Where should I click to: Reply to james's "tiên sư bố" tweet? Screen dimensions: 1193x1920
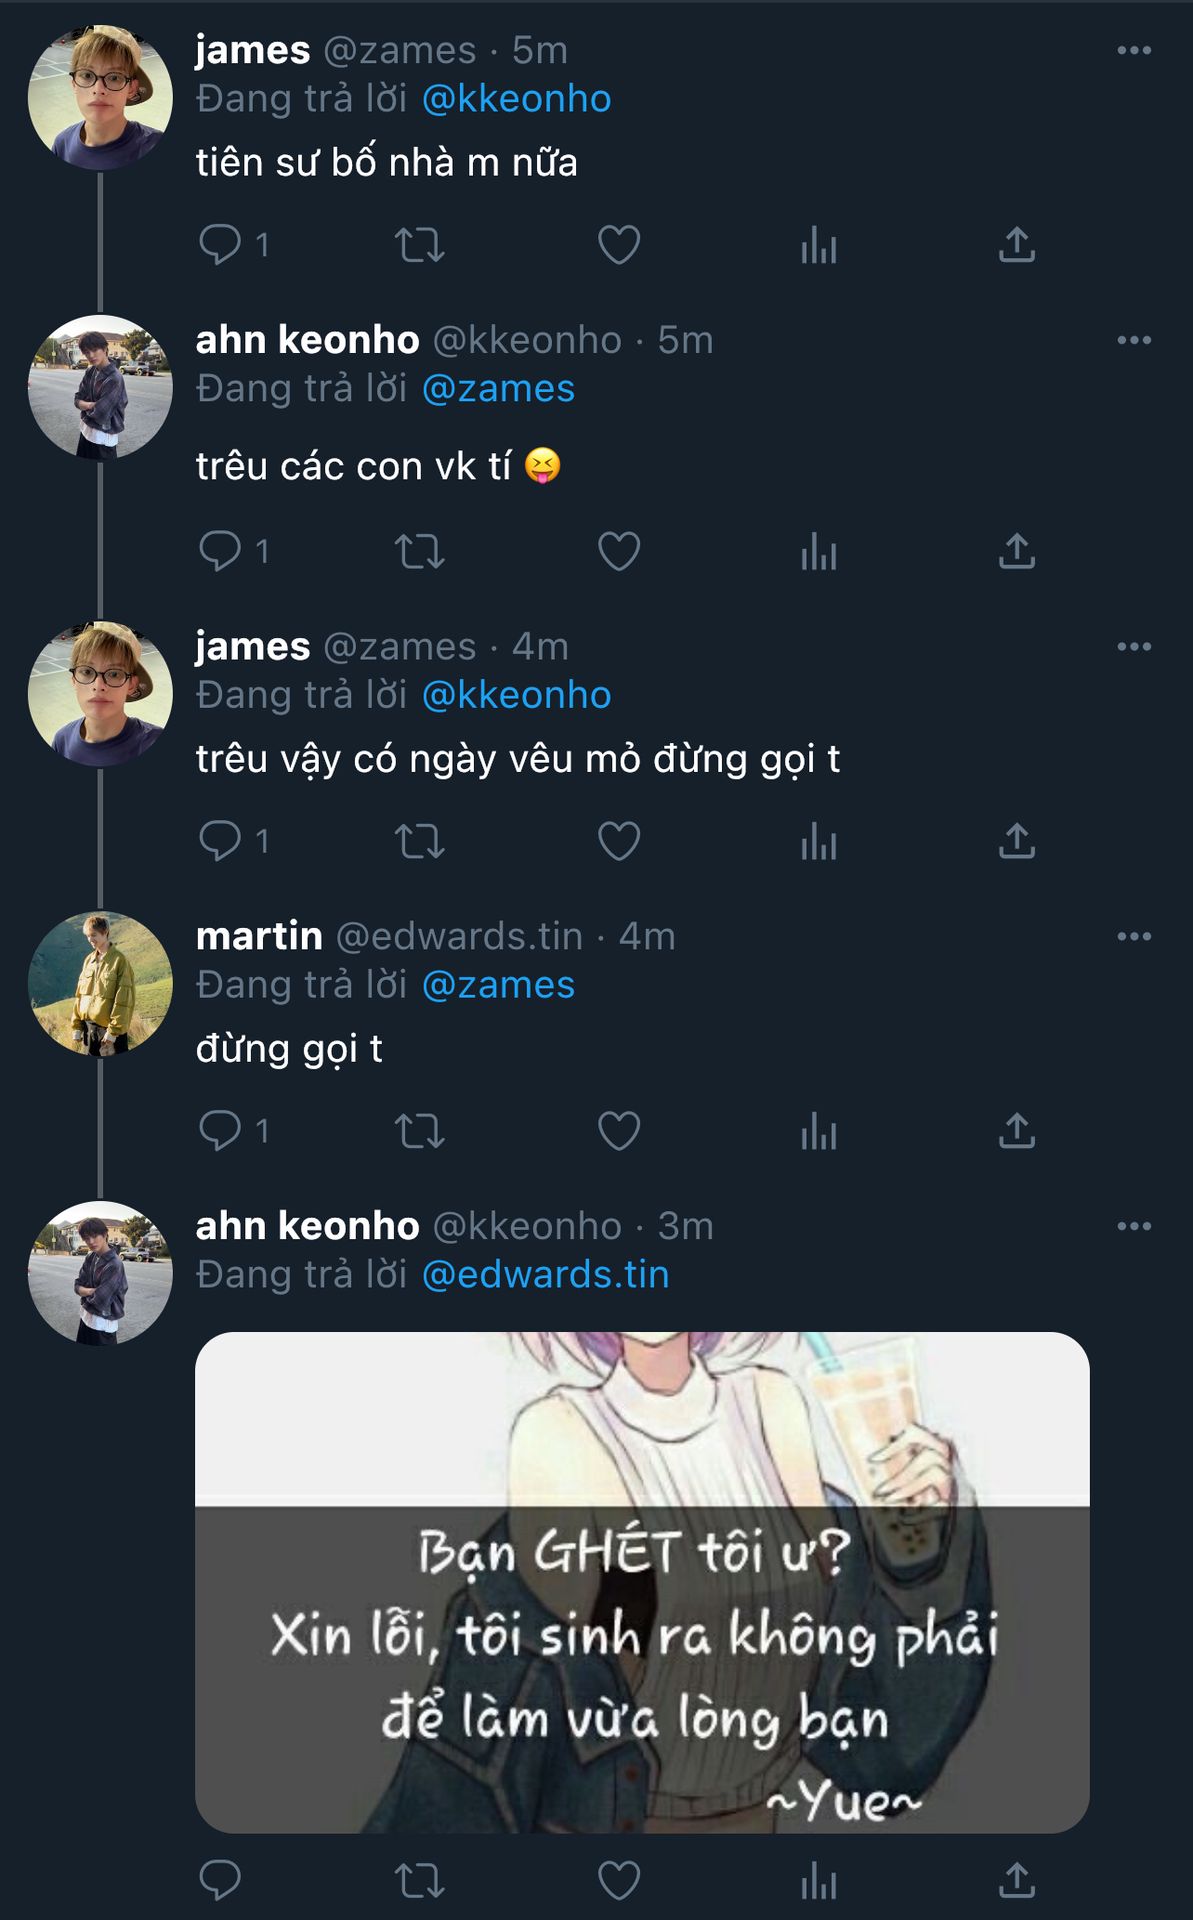point(220,244)
